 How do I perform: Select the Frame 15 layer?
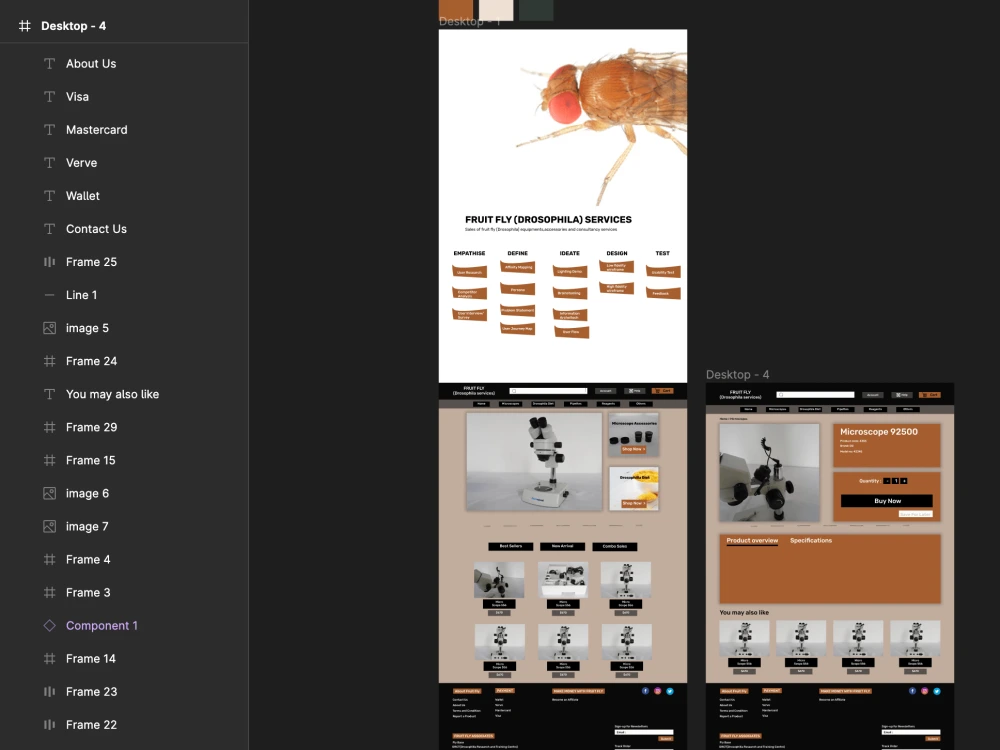pyautogui.click(x=124, y=460)
